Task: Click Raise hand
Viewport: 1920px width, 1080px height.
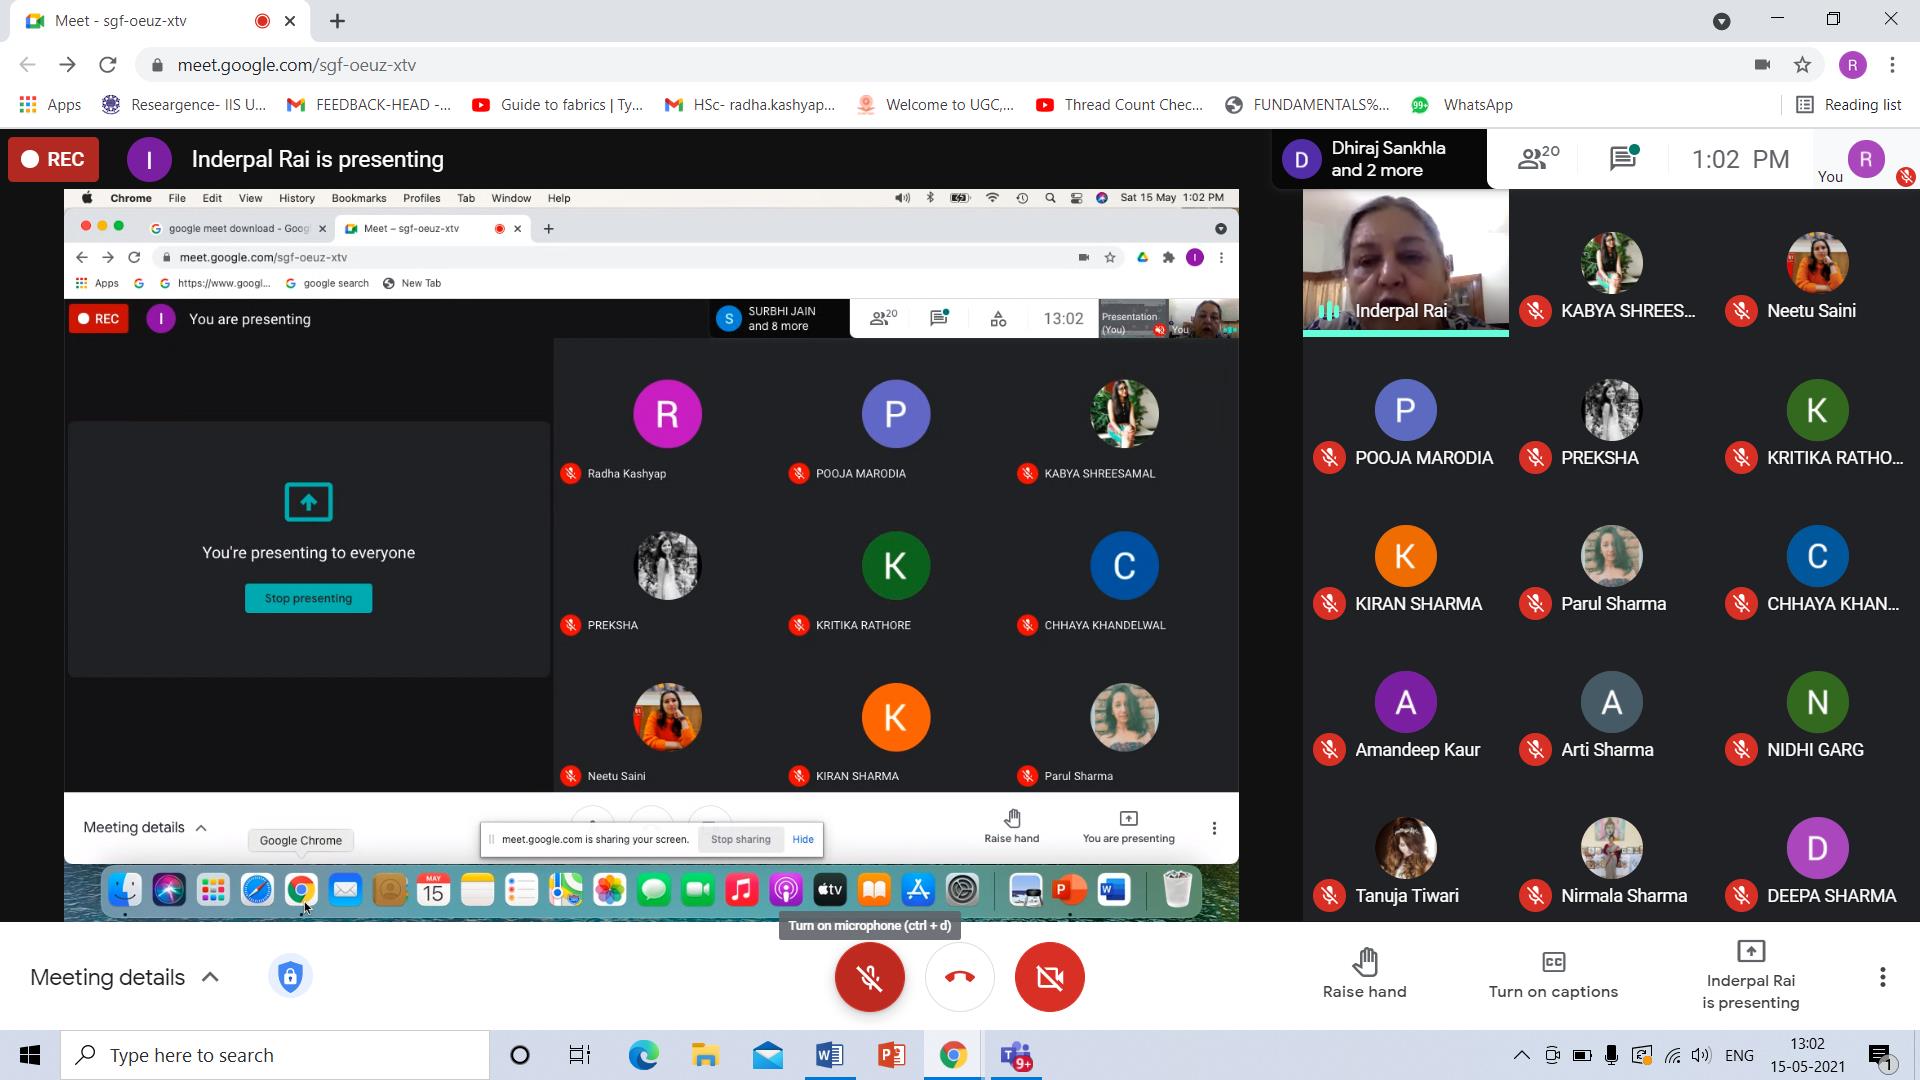Action: pos(1364,975)
